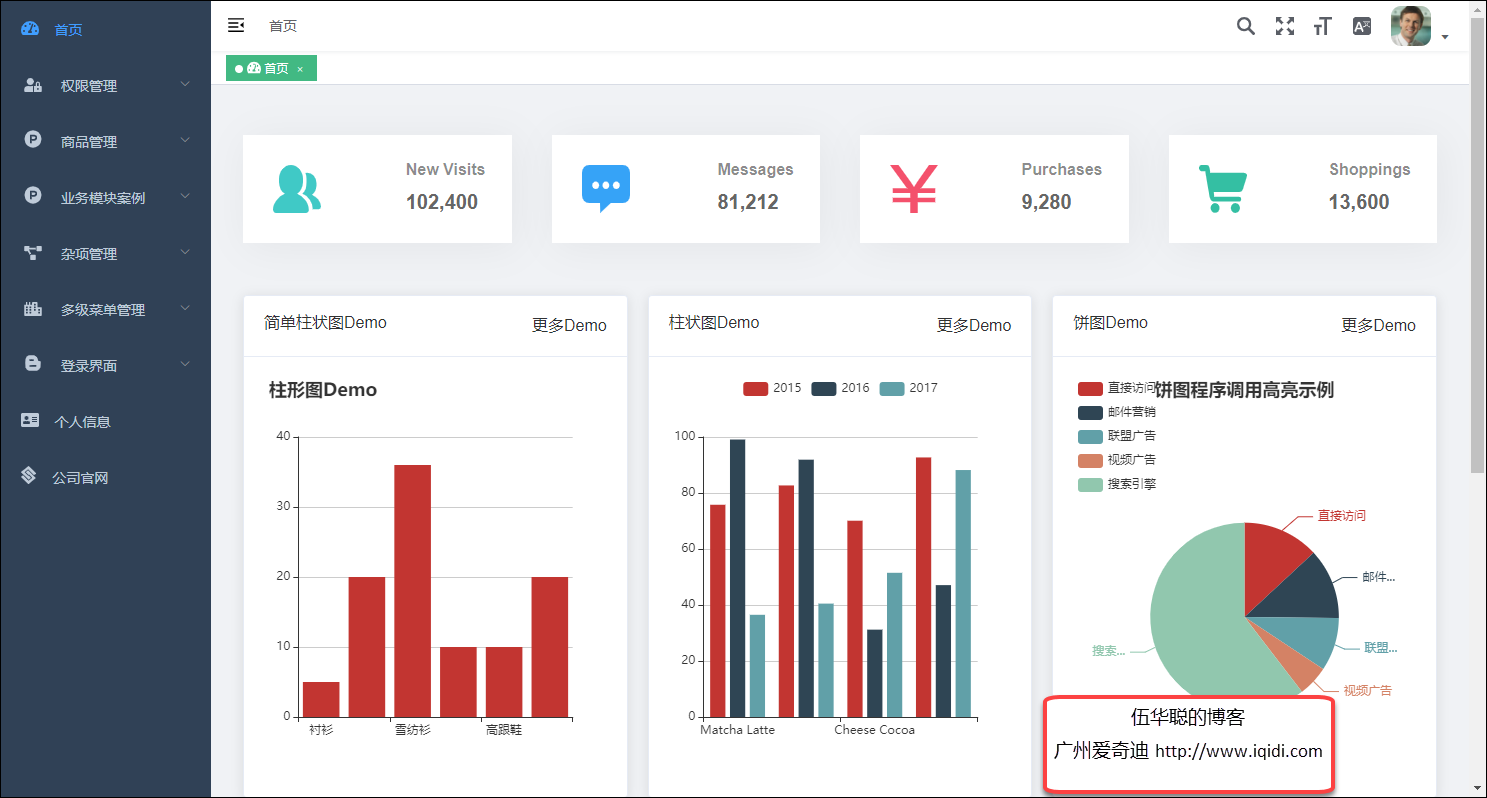The width and height of the screenshot is (1487, 798).
Task: Open 首页 in the sidebar menu
Action: pos(105,29)
